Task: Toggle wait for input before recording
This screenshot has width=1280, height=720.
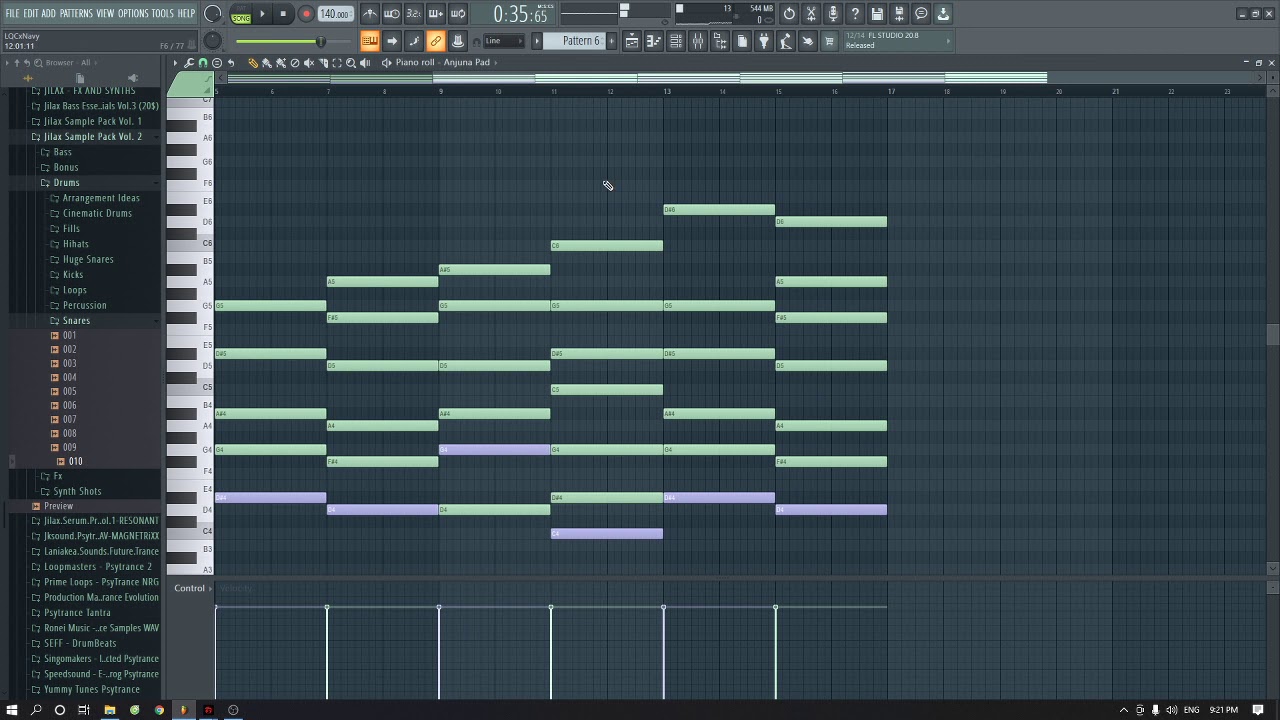Action: 392,14
